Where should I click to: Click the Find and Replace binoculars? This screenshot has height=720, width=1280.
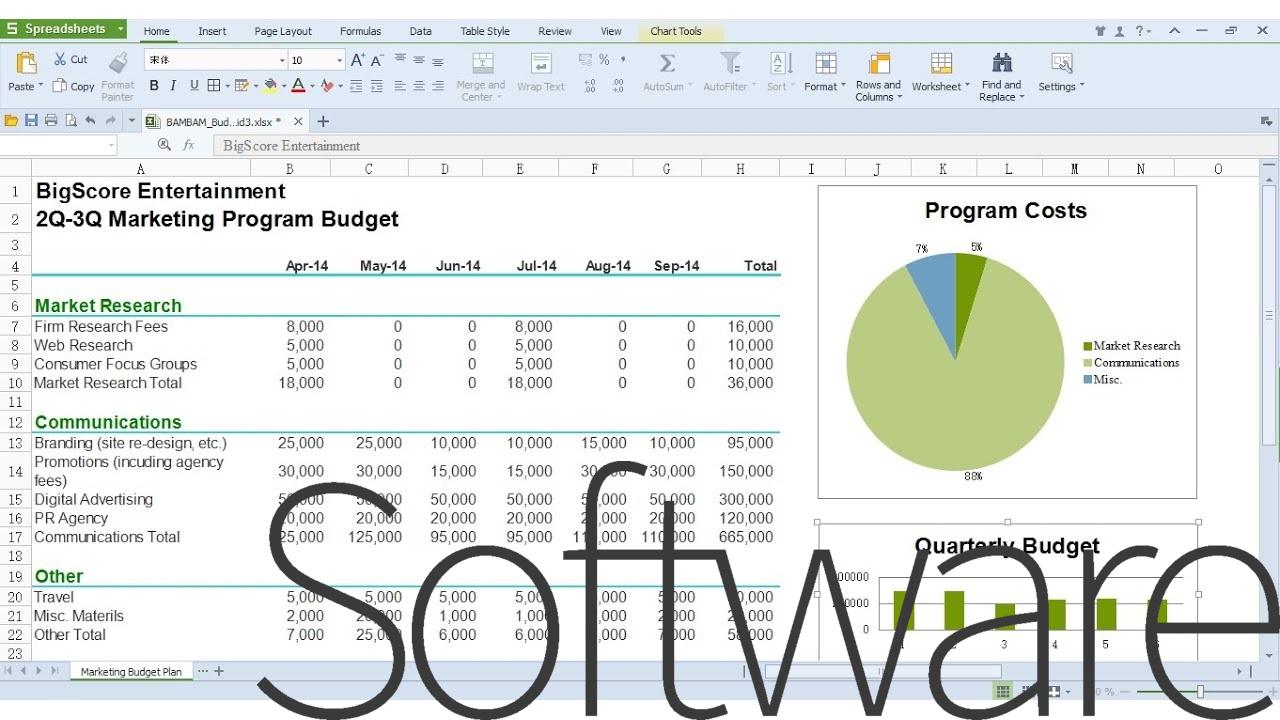pos(1002,63)
